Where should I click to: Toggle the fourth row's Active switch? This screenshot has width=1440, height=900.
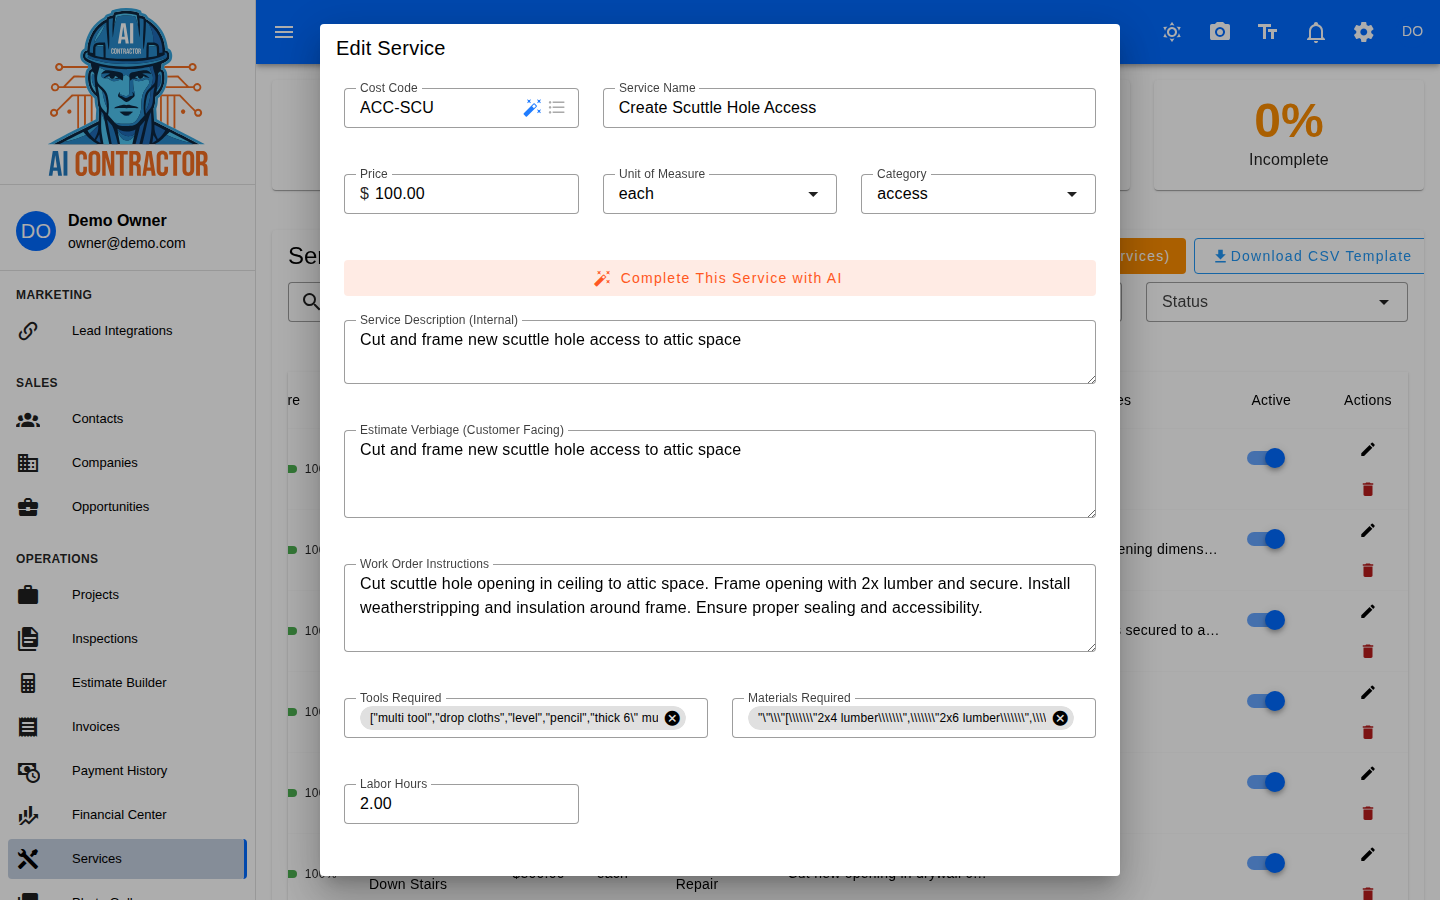1266,701
